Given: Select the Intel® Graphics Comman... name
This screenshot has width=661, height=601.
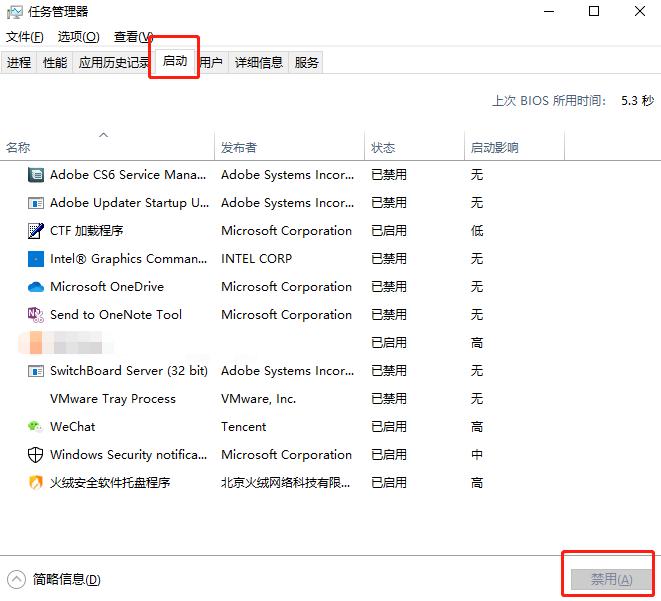Looking at the screenshot, I should click(129, 259).
